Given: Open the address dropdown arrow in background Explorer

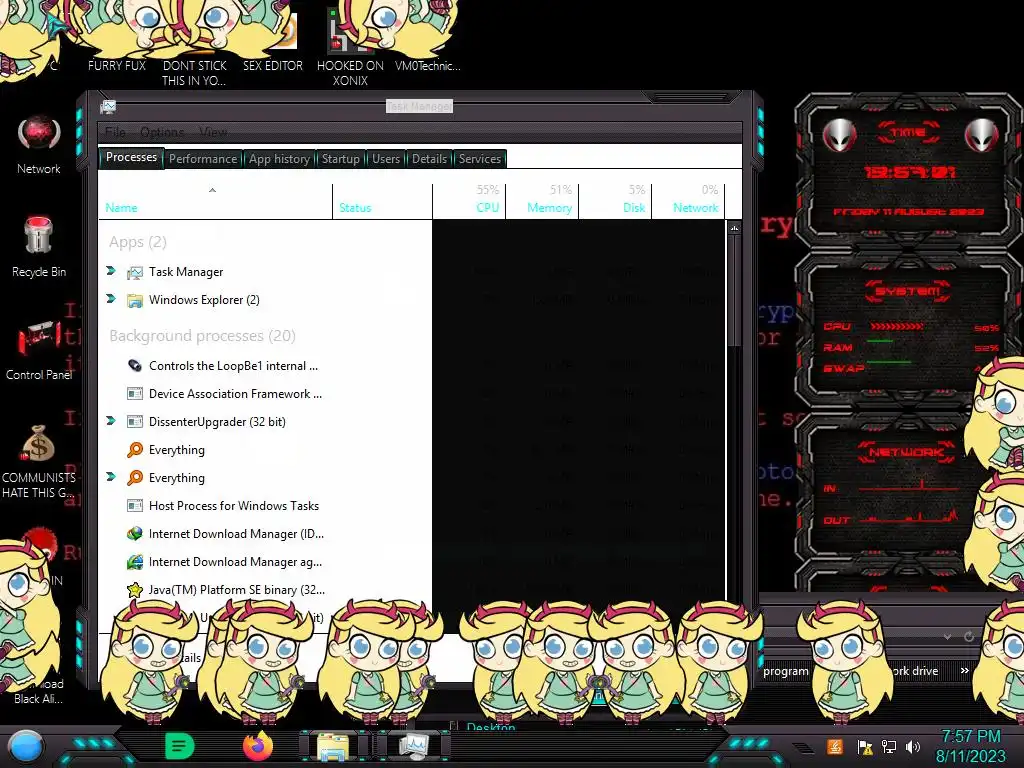Looking at the screenshot, I should 948,637.
